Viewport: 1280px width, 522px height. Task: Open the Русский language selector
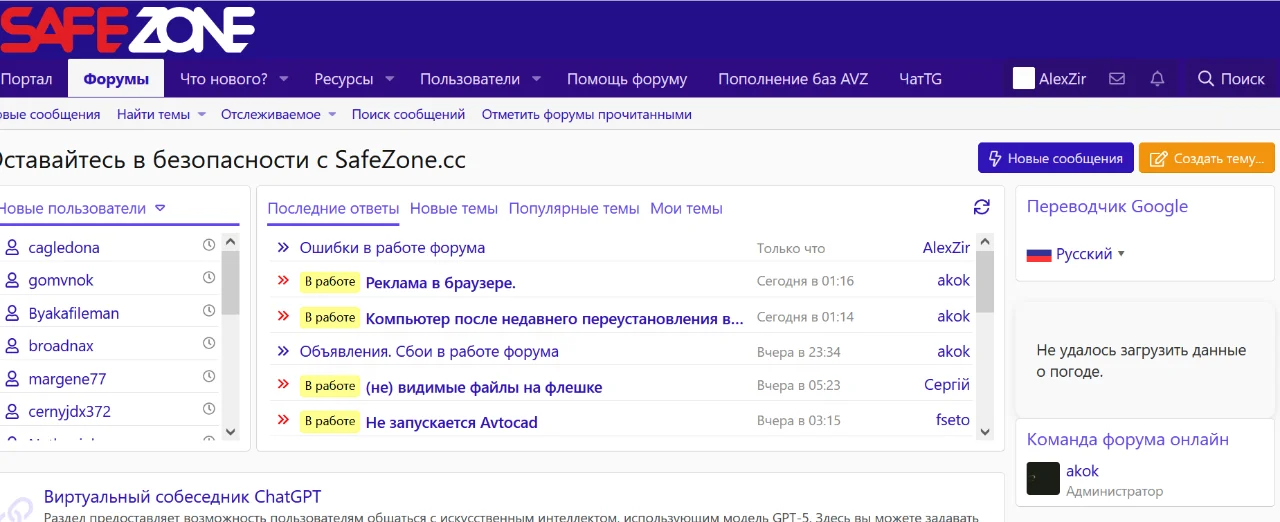(x=1076, y=254)
